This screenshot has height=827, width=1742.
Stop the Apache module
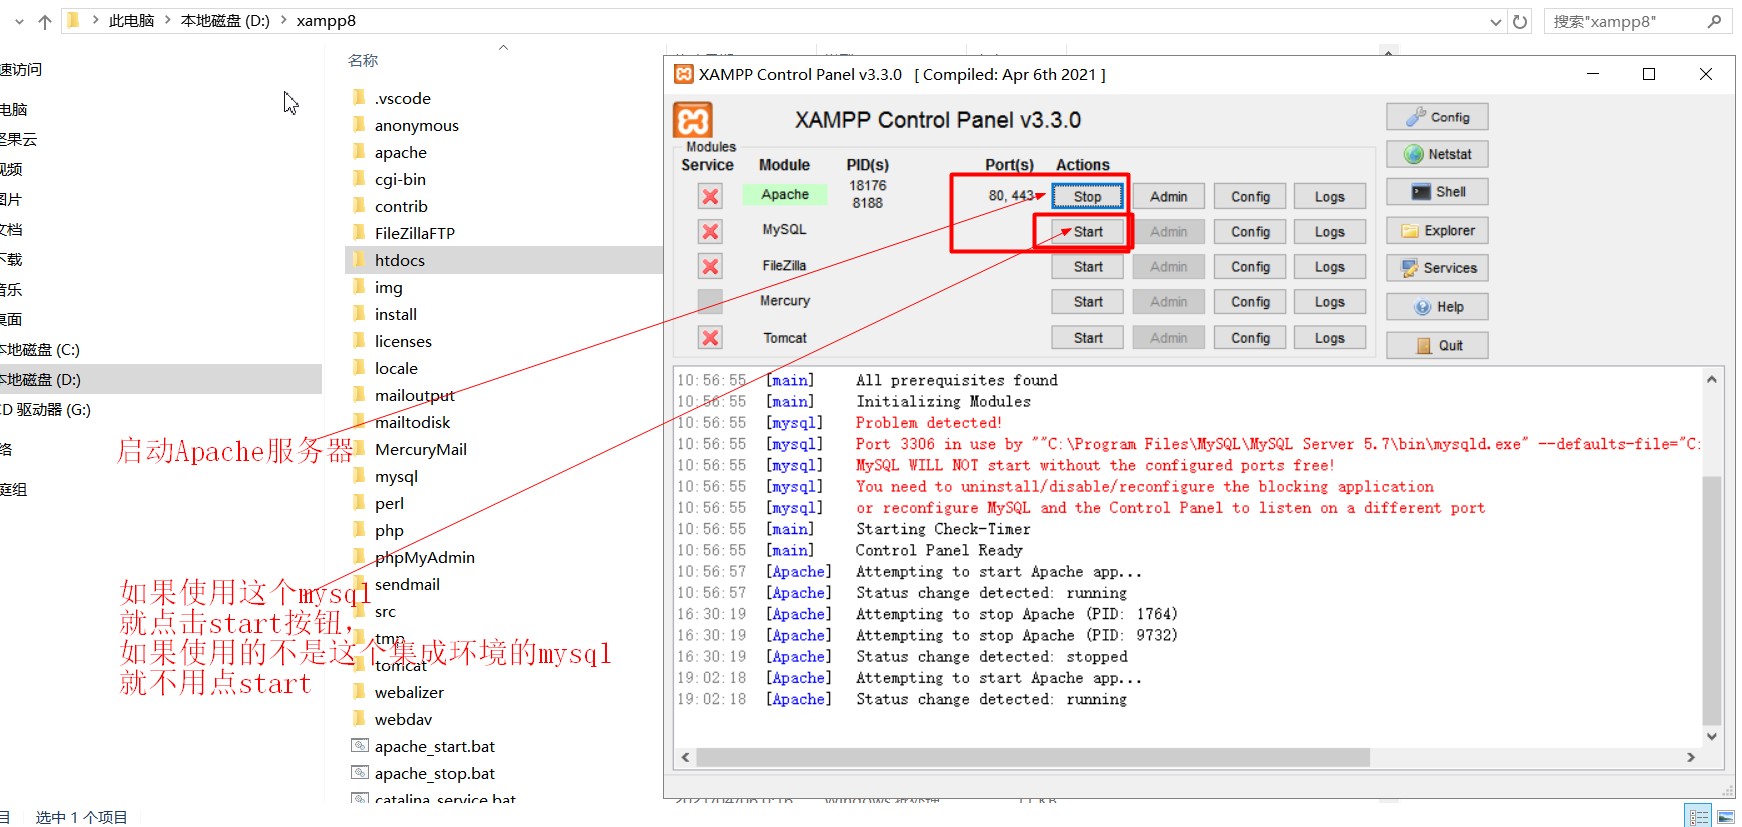1087,197
